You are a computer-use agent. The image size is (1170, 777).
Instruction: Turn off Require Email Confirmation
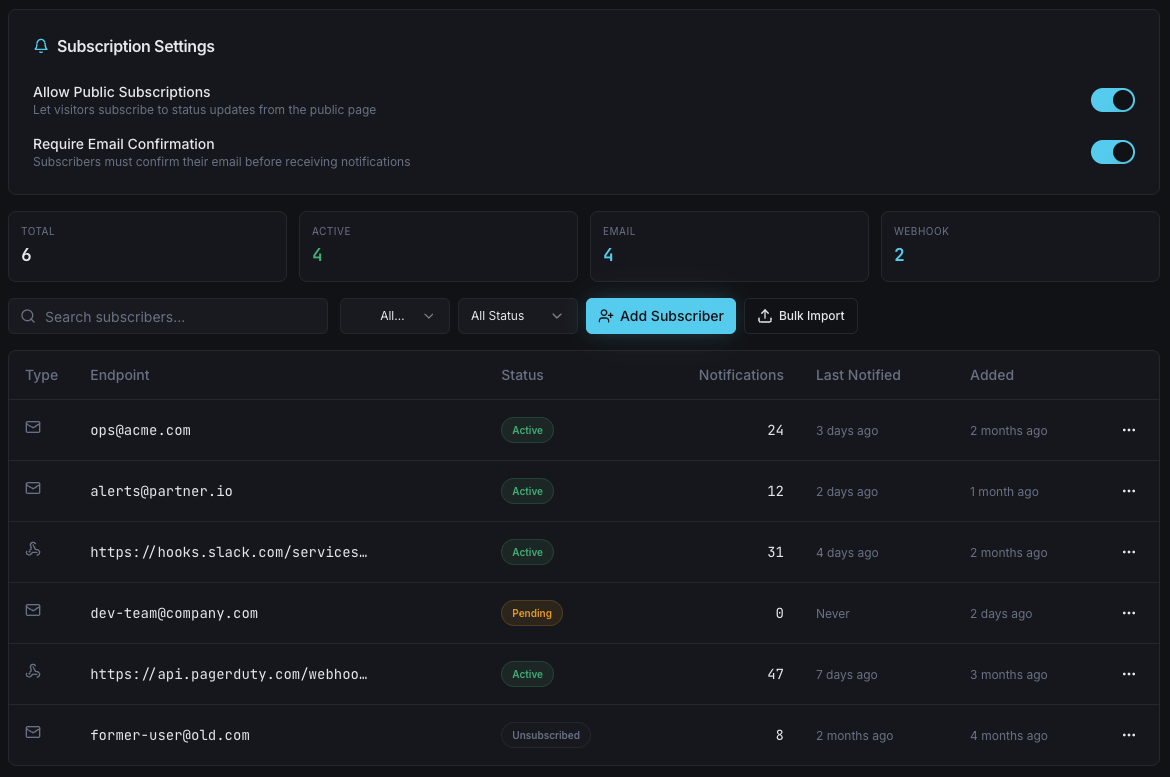coord(1113,152)
